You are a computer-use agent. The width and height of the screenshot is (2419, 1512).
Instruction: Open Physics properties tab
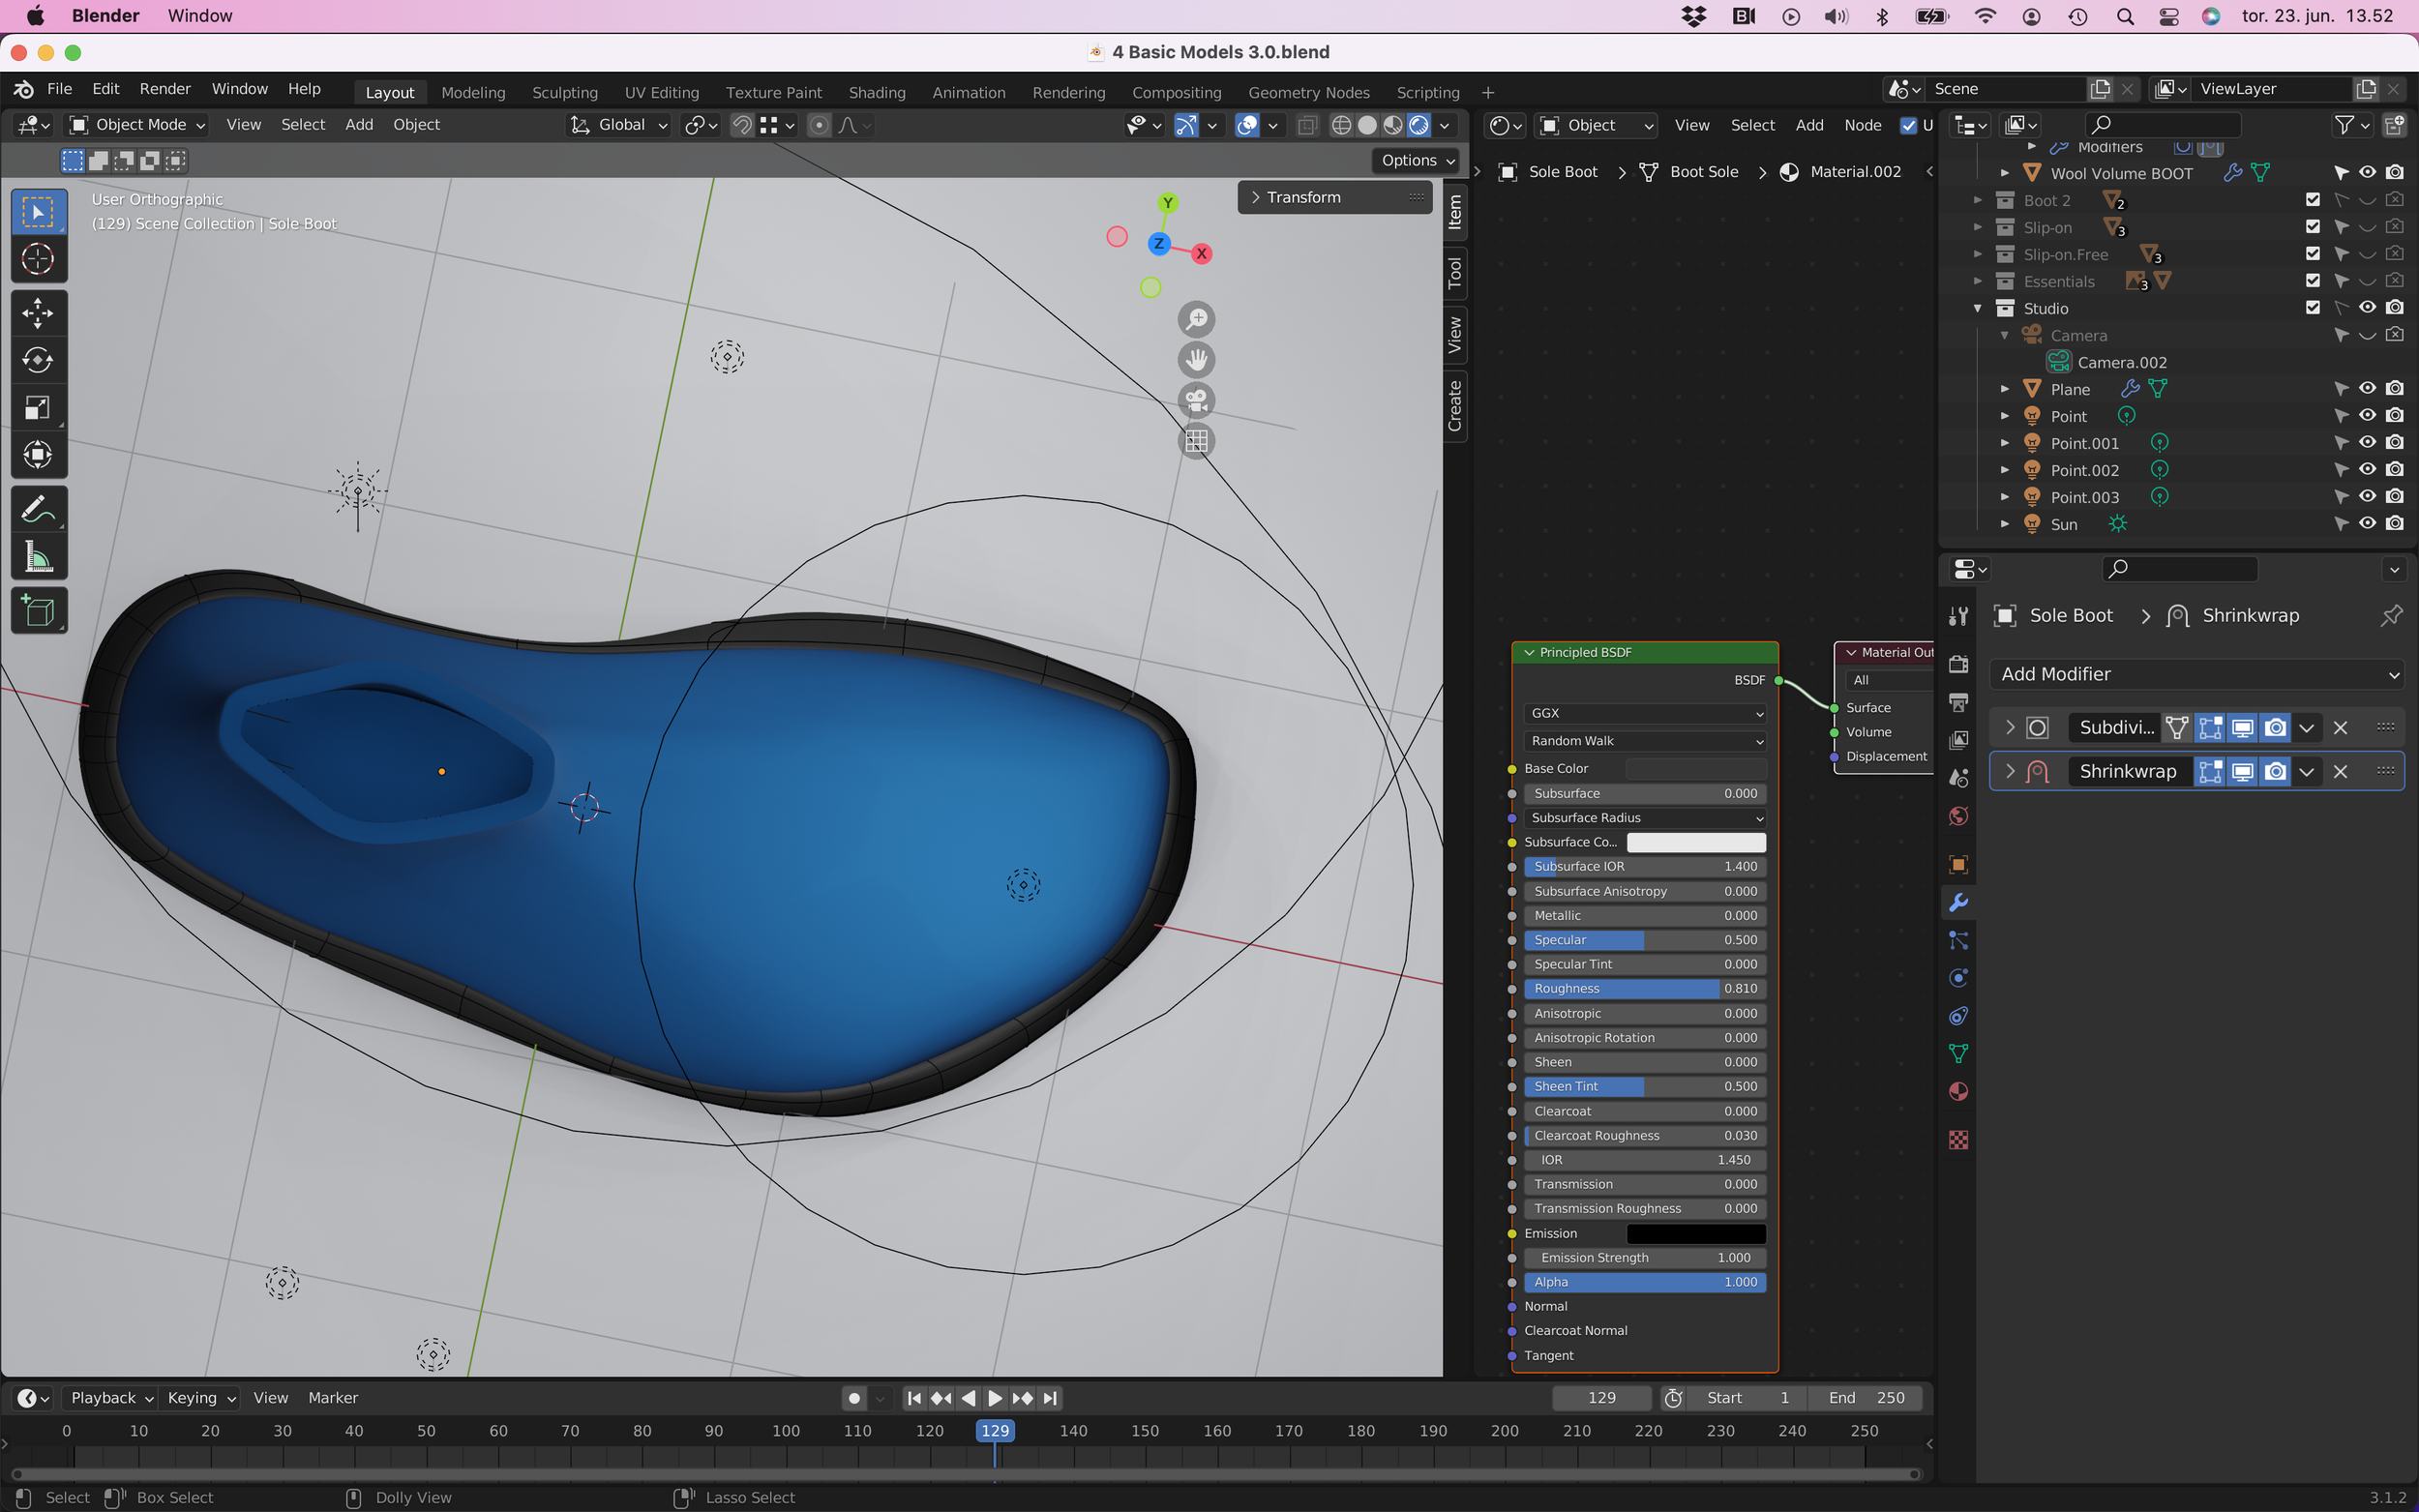coord(1958,978)
